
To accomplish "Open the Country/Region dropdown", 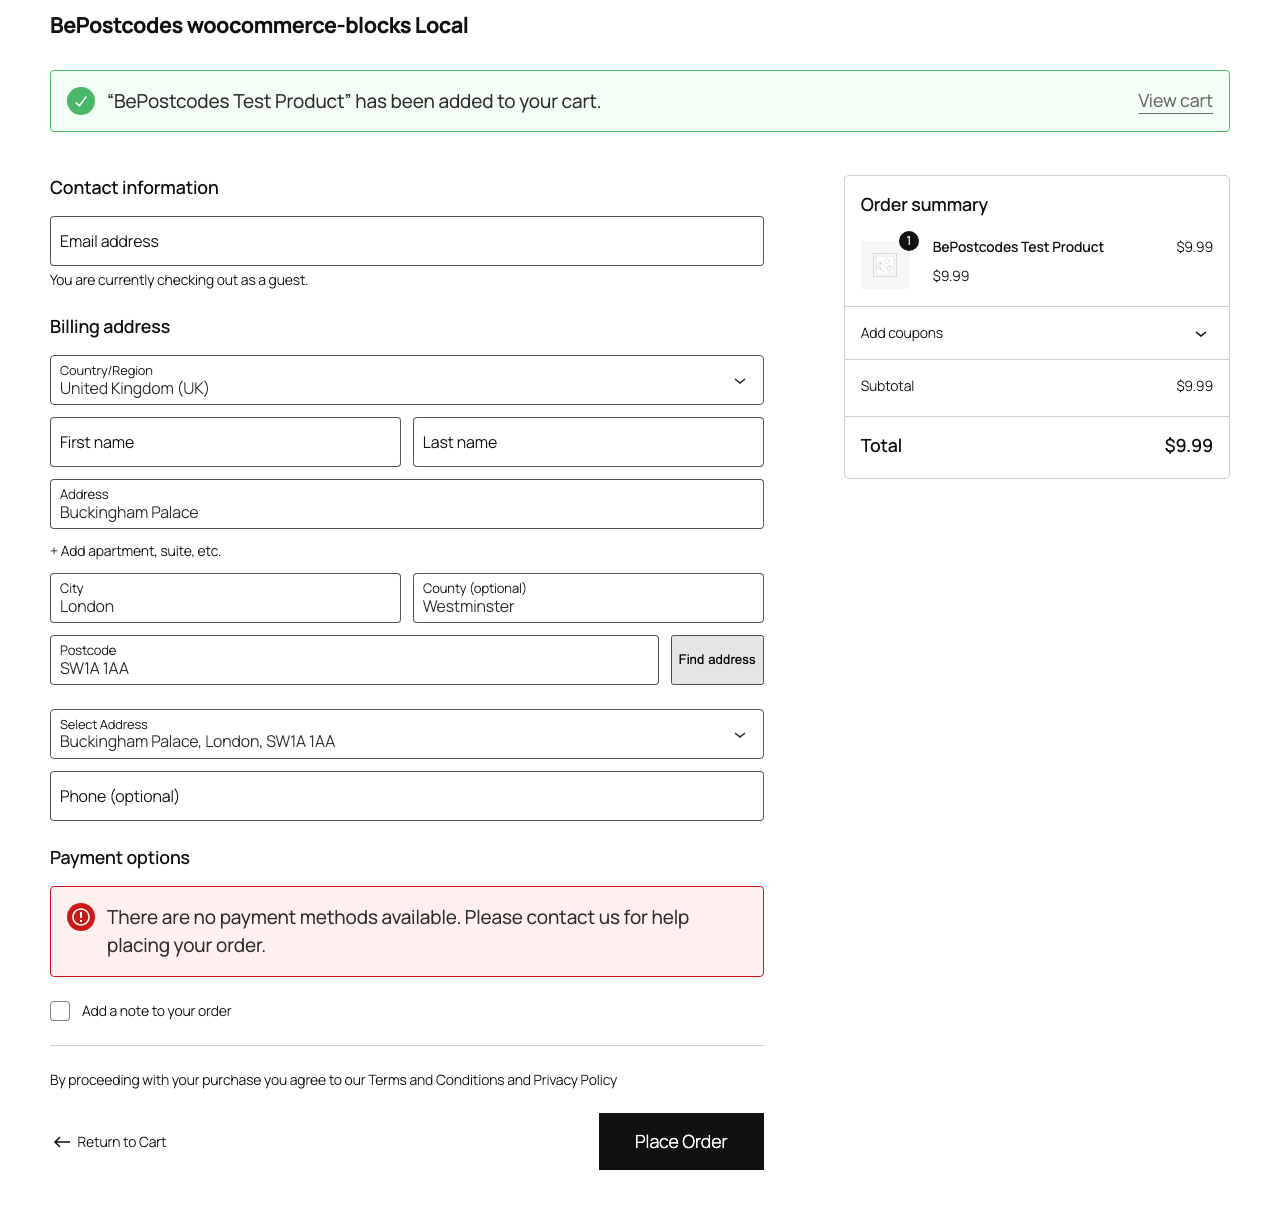I will 407,380.
